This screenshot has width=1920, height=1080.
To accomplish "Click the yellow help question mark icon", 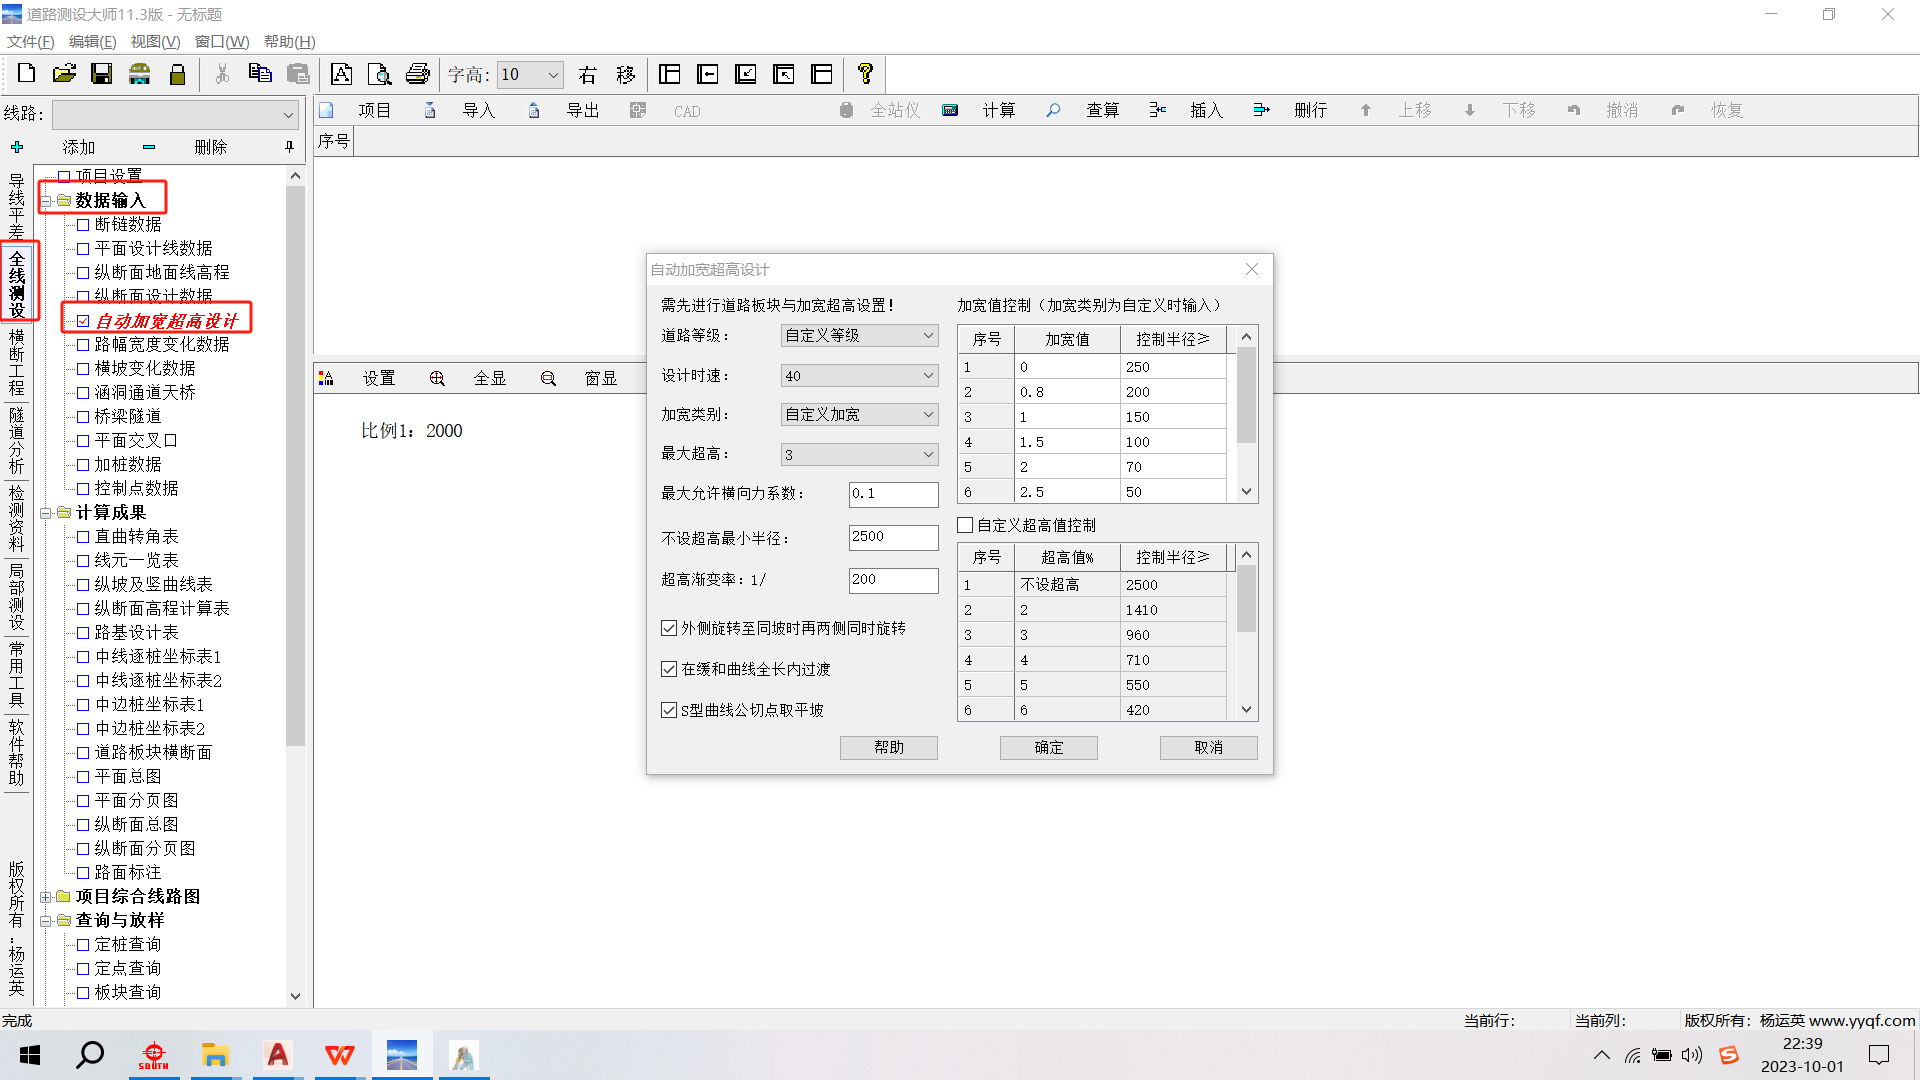I will pos(865,74).
